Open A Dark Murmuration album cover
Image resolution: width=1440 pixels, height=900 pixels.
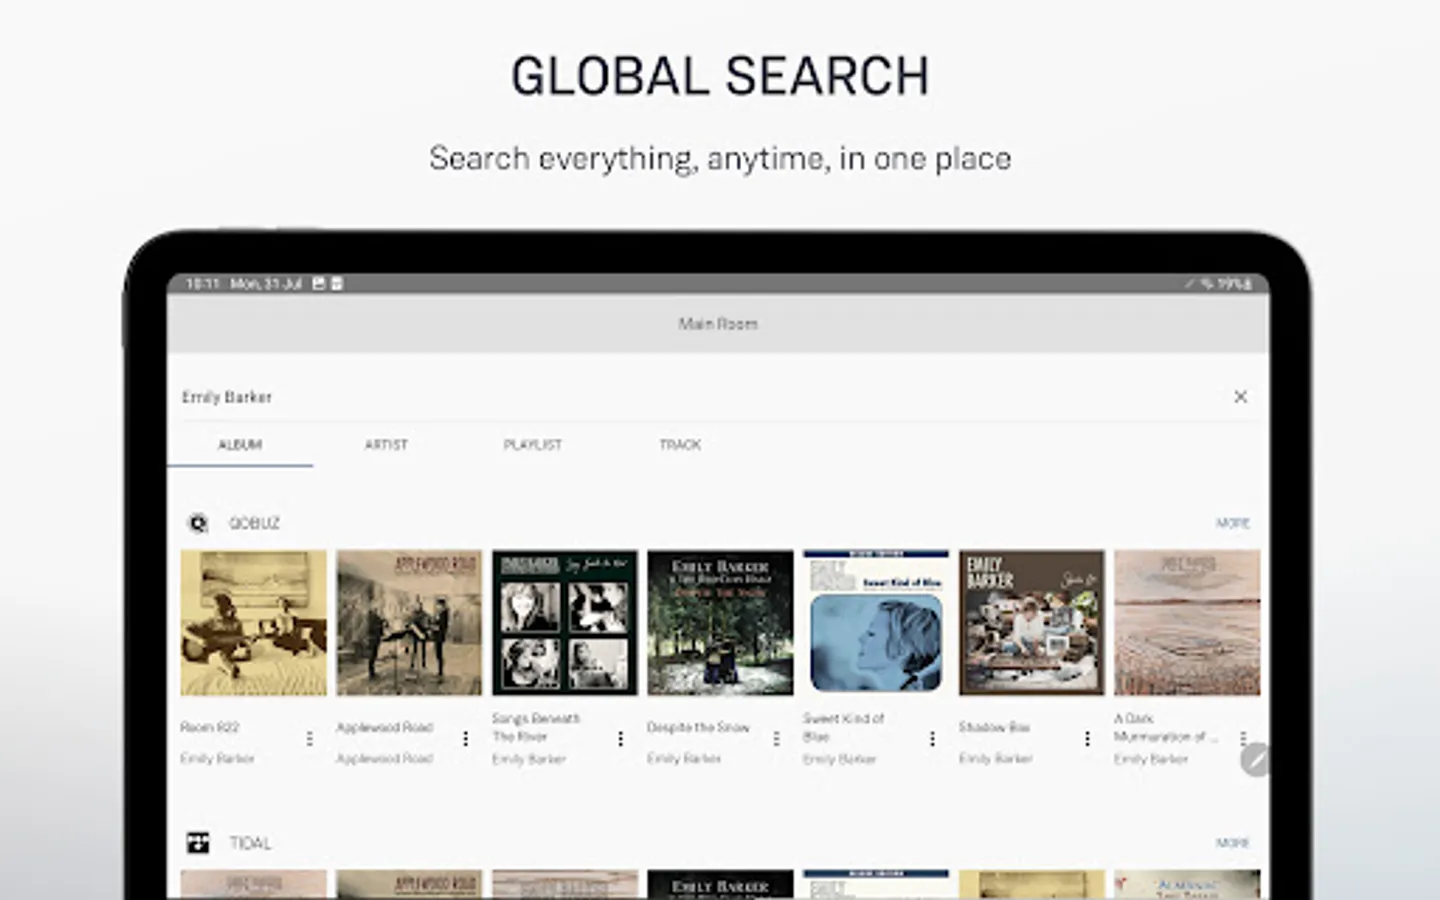[1187, 622]
